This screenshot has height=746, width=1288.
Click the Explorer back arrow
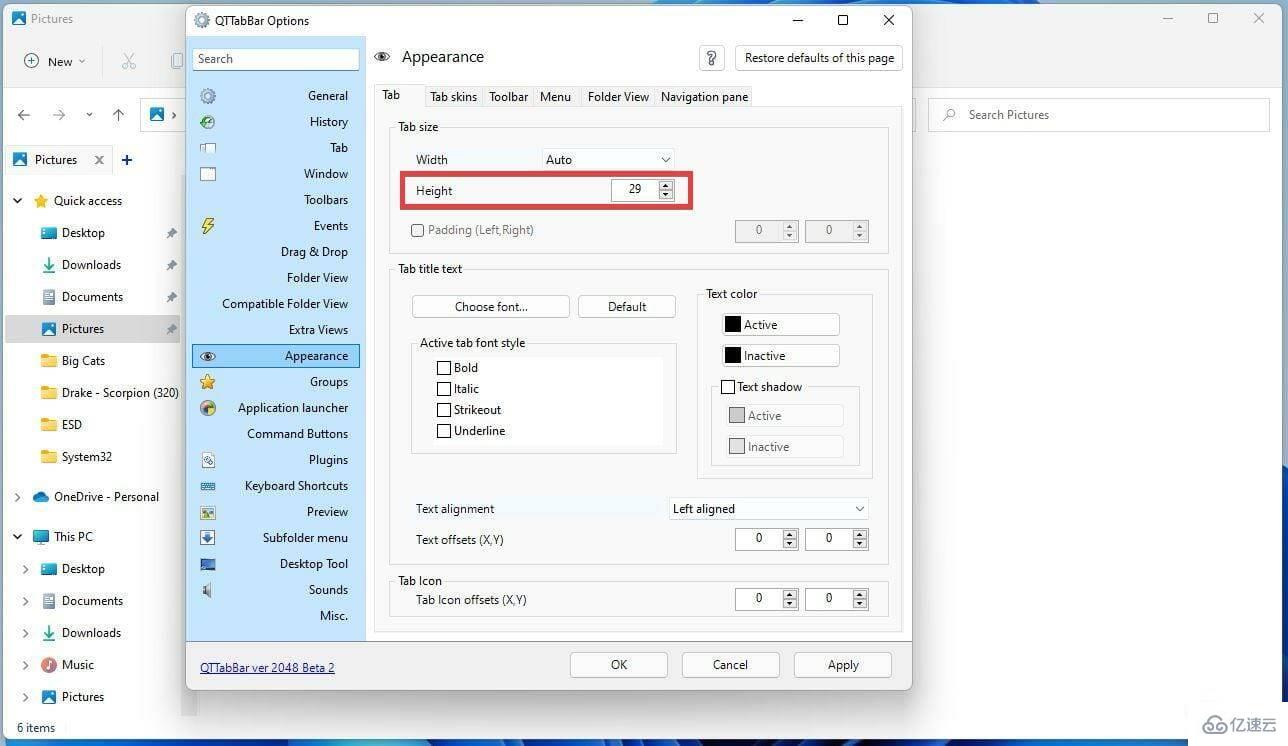(x=24, y=115)
